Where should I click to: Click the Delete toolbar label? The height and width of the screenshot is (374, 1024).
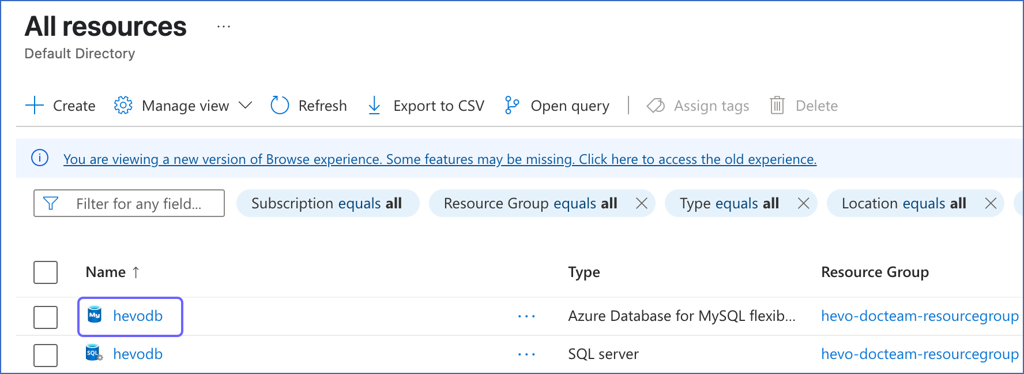pyautogui.click(x=816, y=106)
